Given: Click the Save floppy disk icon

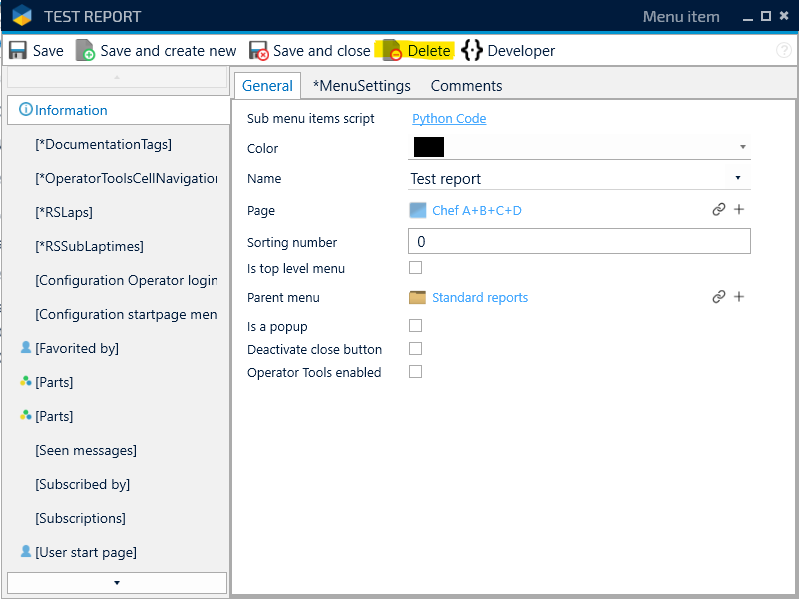Looking at the screenshot, I should click(18, 51).
